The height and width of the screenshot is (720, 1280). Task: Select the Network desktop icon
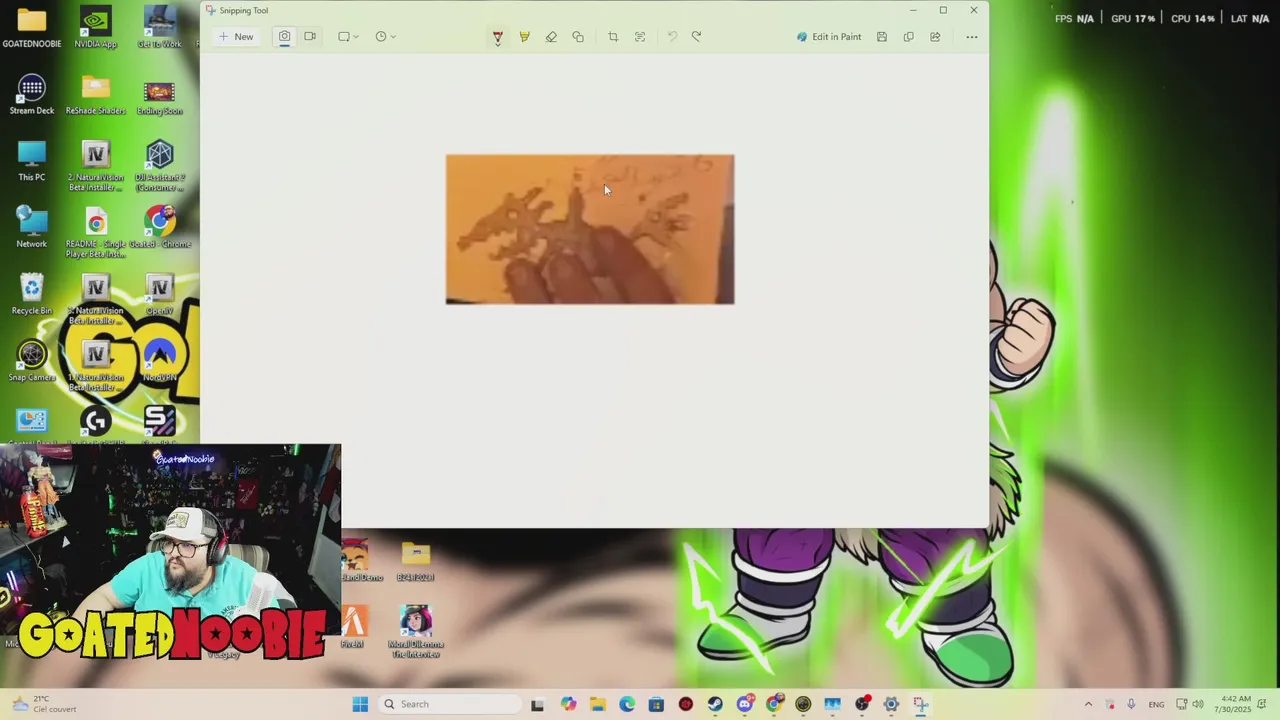click(32, 228)
